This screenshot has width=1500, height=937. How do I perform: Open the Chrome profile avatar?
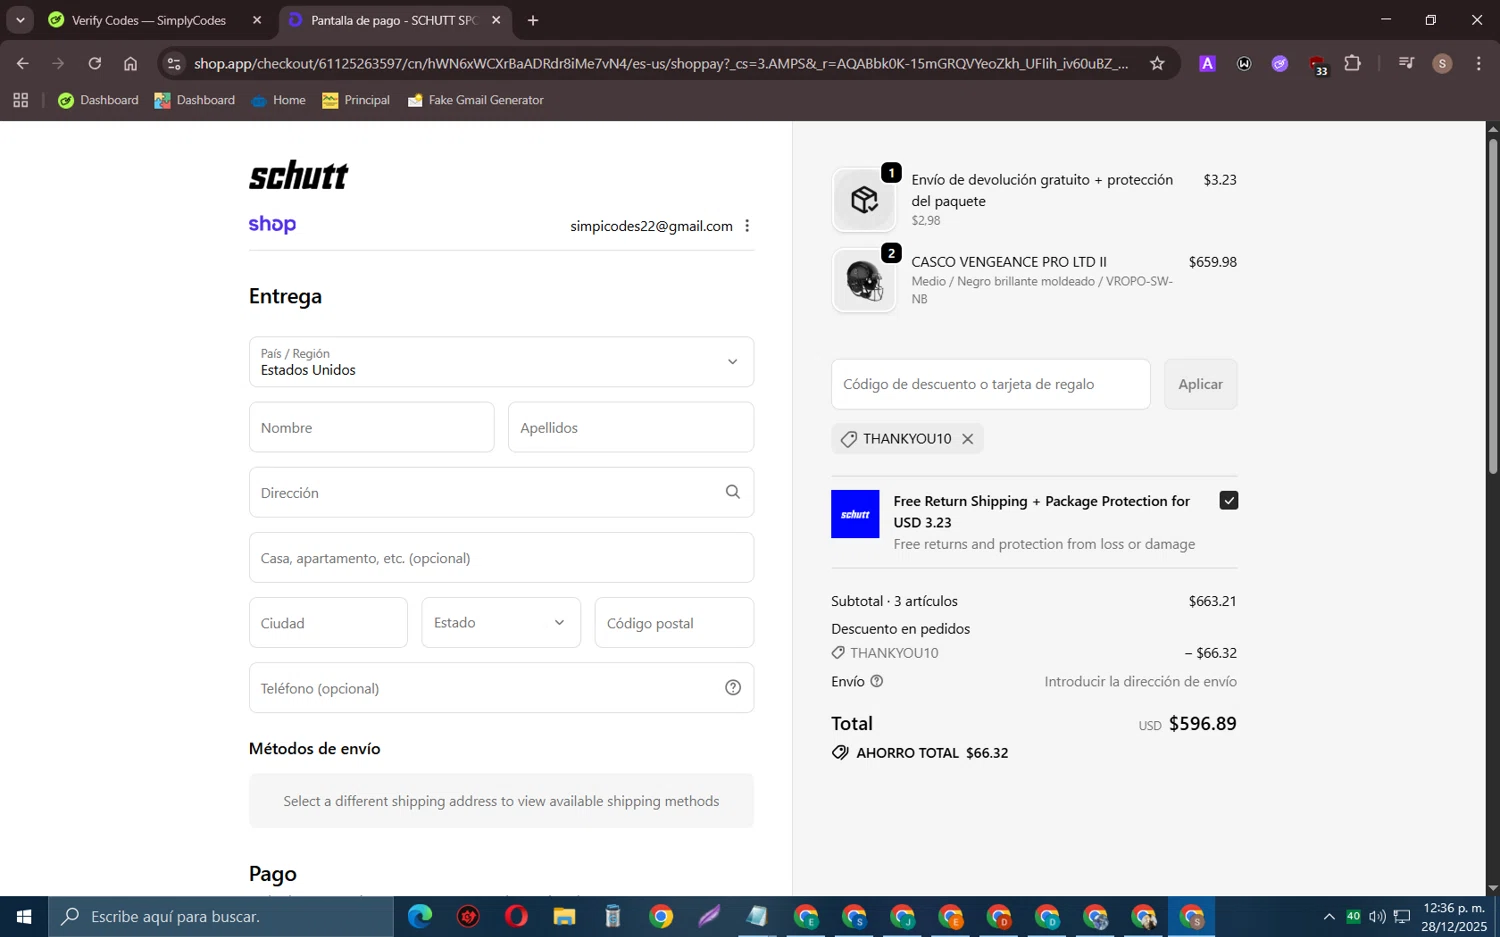point(1442,63)
